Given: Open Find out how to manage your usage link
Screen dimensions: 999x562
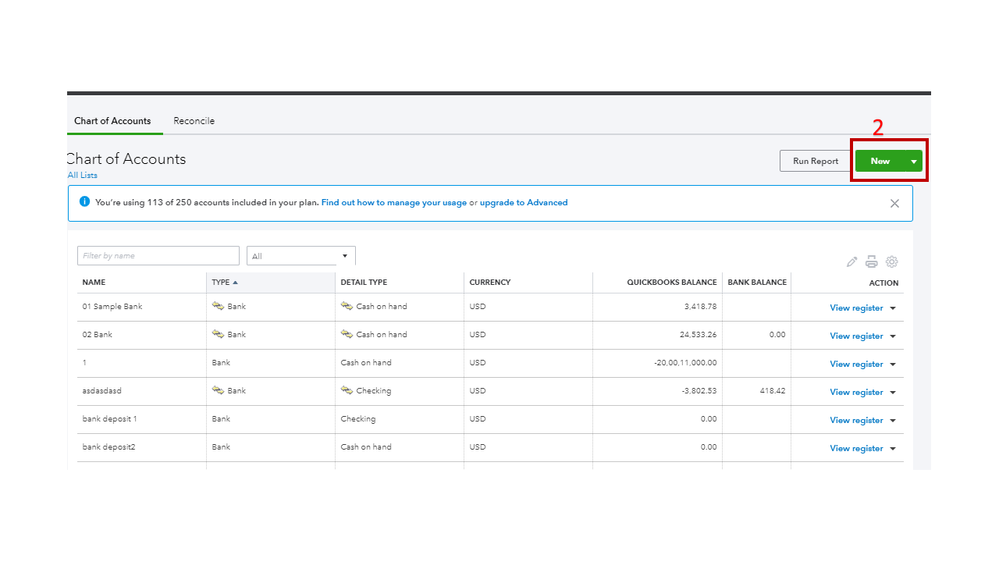Looking at the screenshot, I should point(394,203).
